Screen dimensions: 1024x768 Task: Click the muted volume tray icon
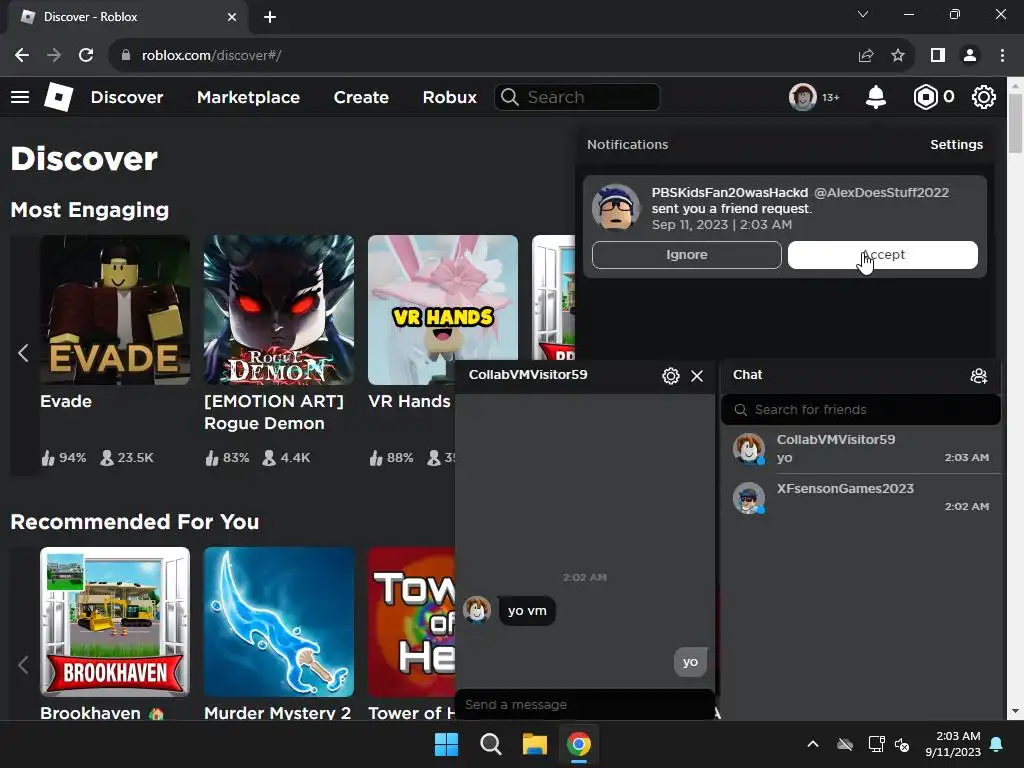tap(902, 744)
